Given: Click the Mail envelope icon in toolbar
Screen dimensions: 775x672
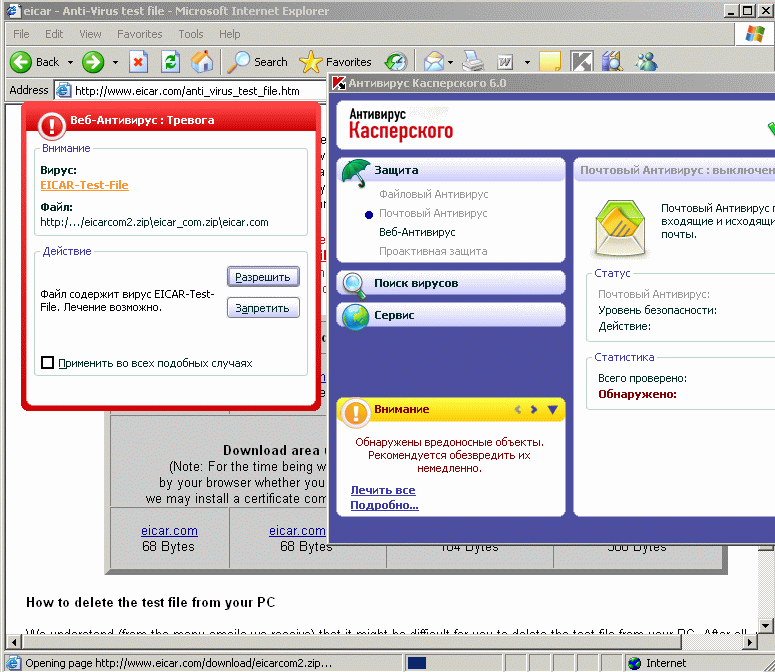Looking at the screenshot, I should pyautogui.click(x=434, y=62).
